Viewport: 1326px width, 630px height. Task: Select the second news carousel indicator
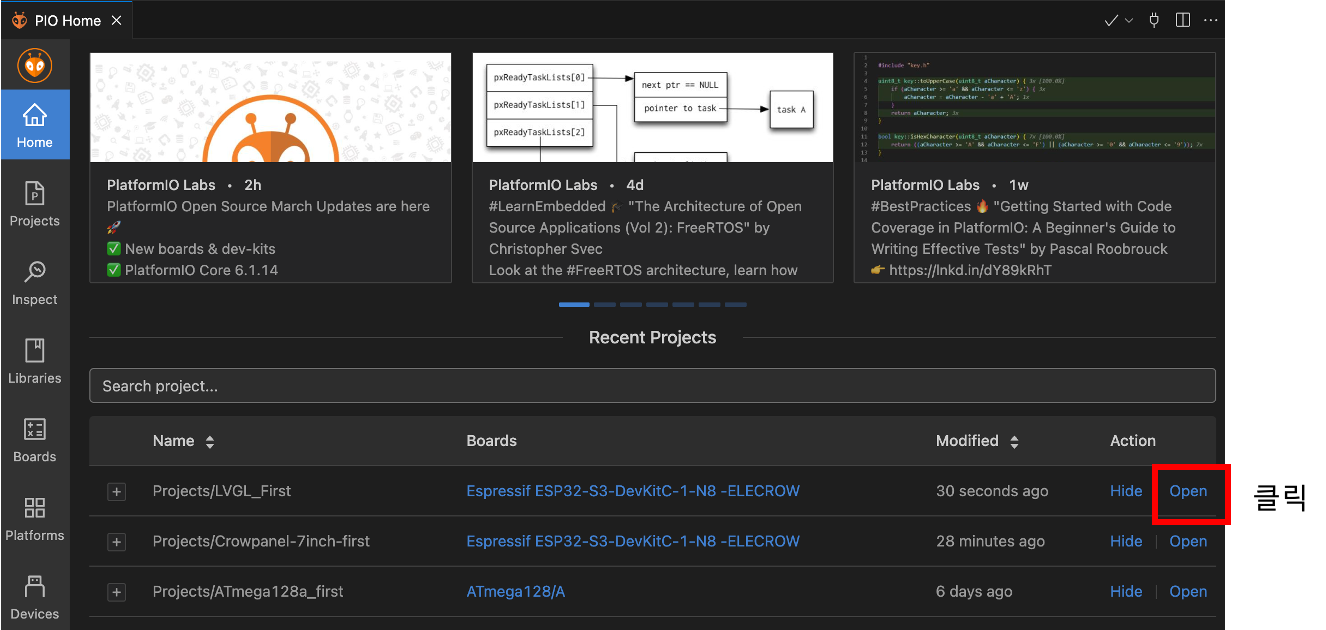point(604,304)
